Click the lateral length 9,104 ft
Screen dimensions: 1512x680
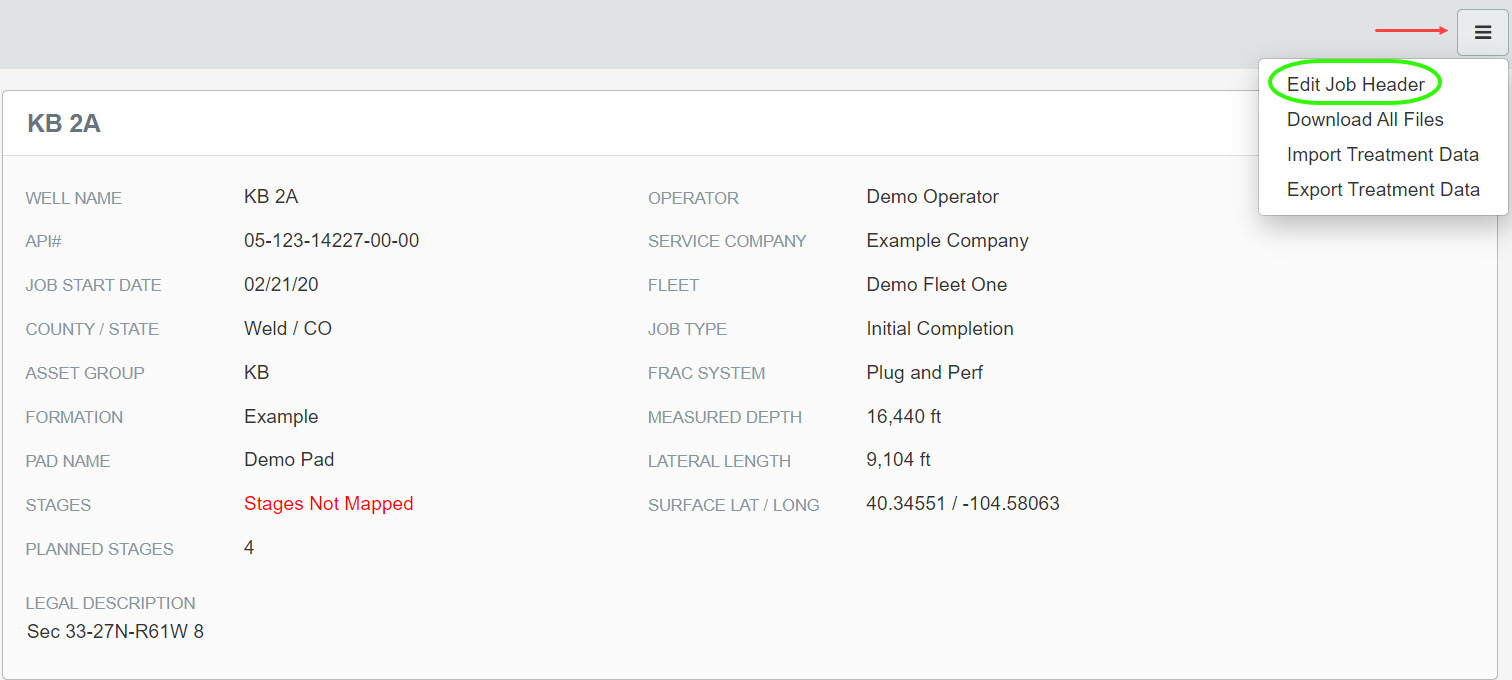tap(898, 461)
